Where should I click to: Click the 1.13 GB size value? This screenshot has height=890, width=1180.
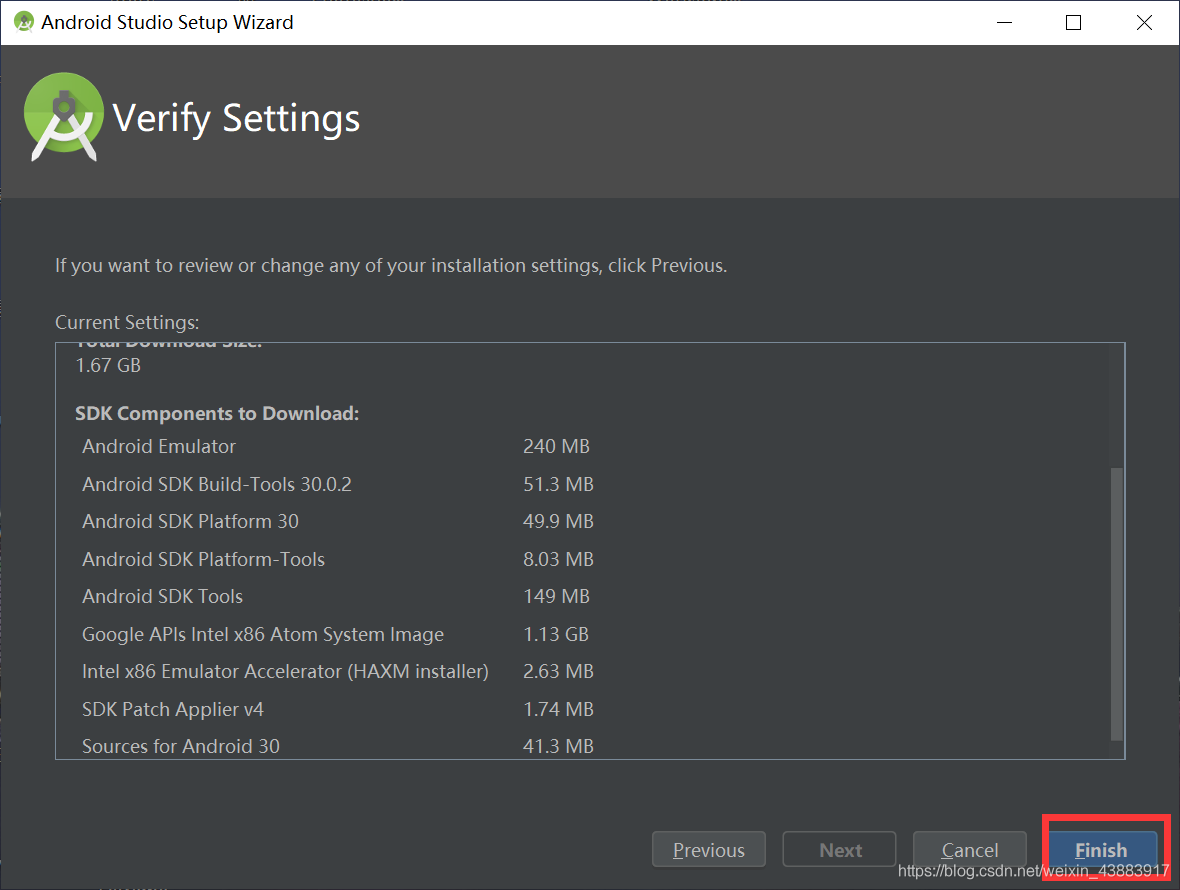click(555, 634)
